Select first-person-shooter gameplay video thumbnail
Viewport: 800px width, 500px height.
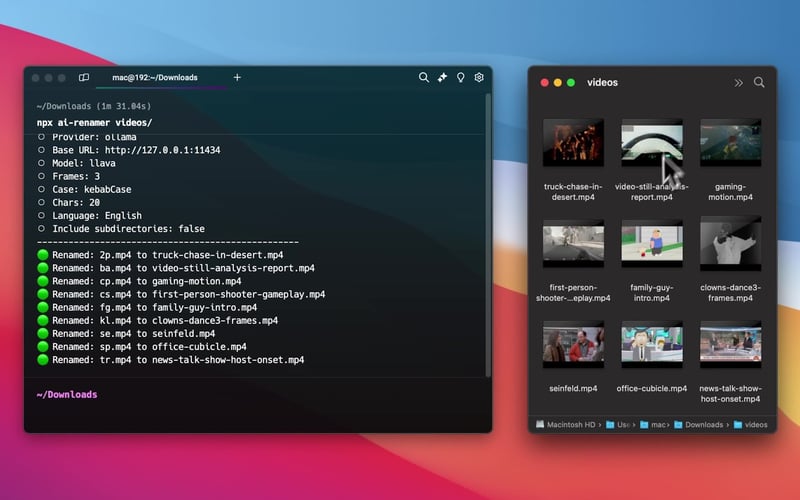pyautogui.click(x=573, y=243)
